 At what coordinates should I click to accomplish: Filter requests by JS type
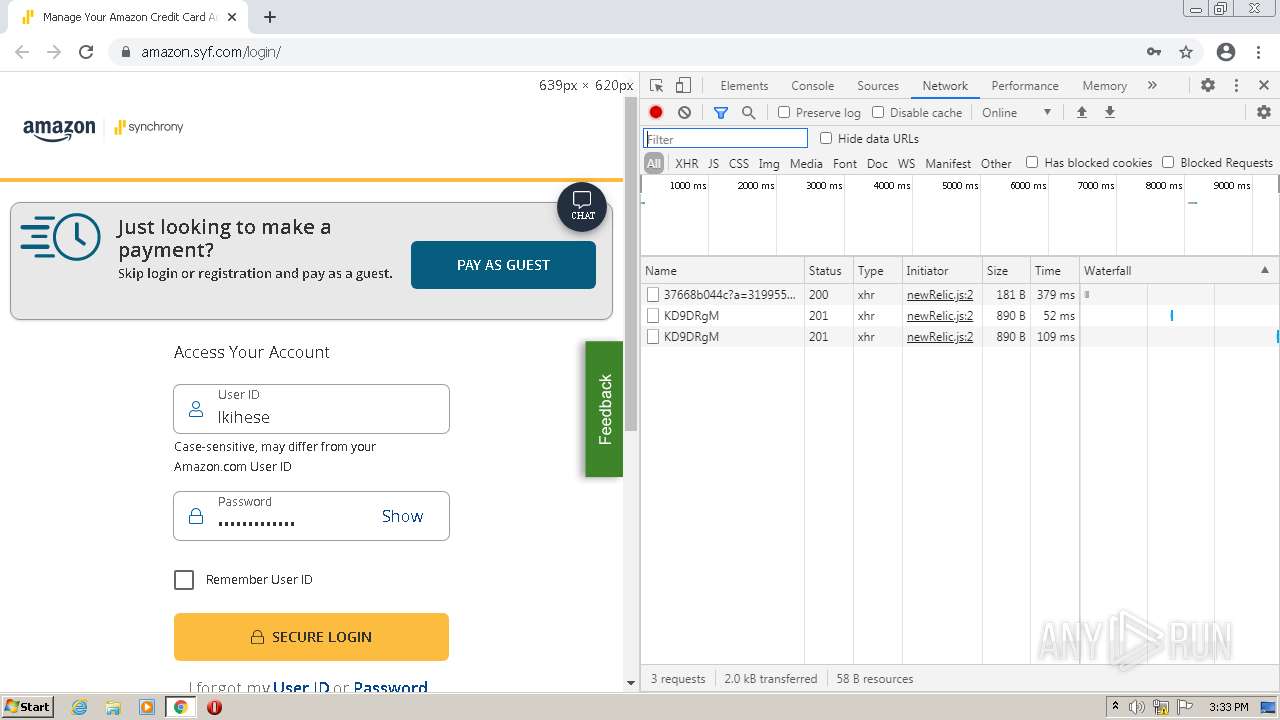click(x=713, y=163)
